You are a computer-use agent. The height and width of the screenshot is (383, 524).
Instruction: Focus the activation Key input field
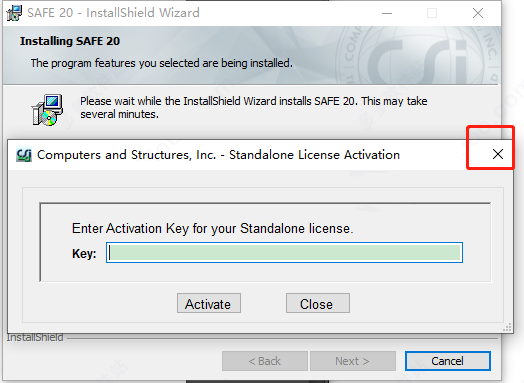pyautogui.click(x=284, y=253)
